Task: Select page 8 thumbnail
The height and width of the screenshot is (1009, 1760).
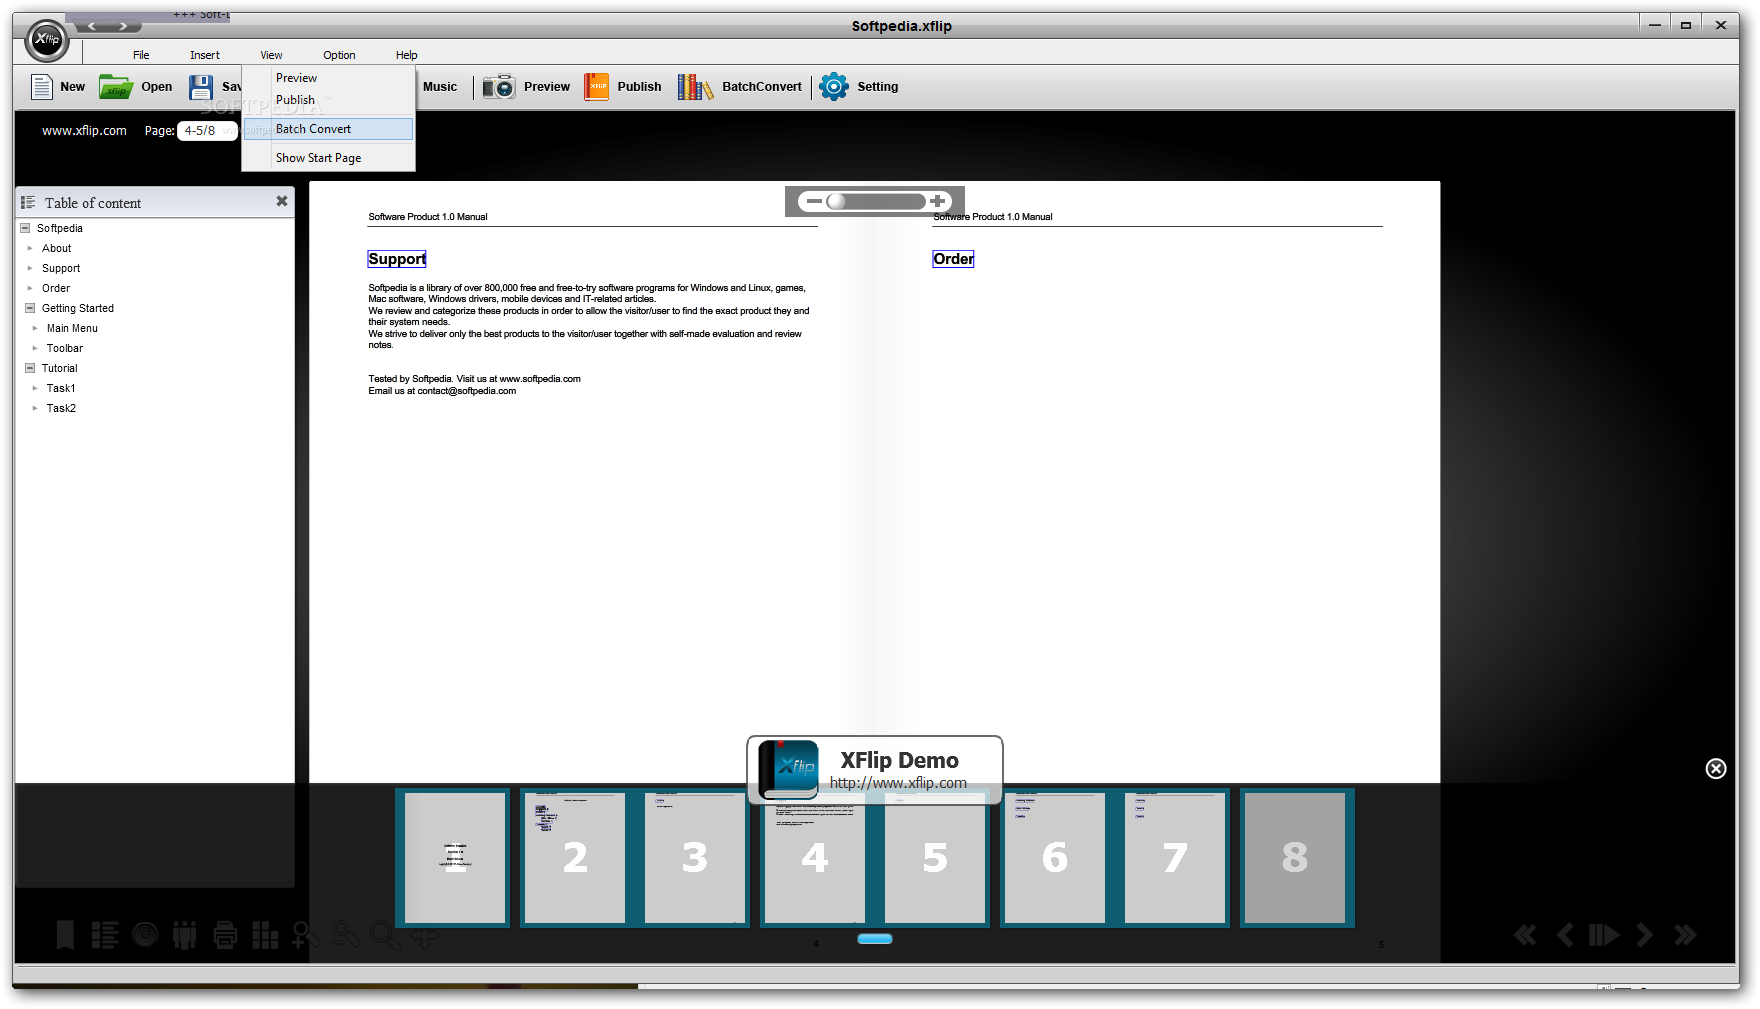Action: point(1295,858)
